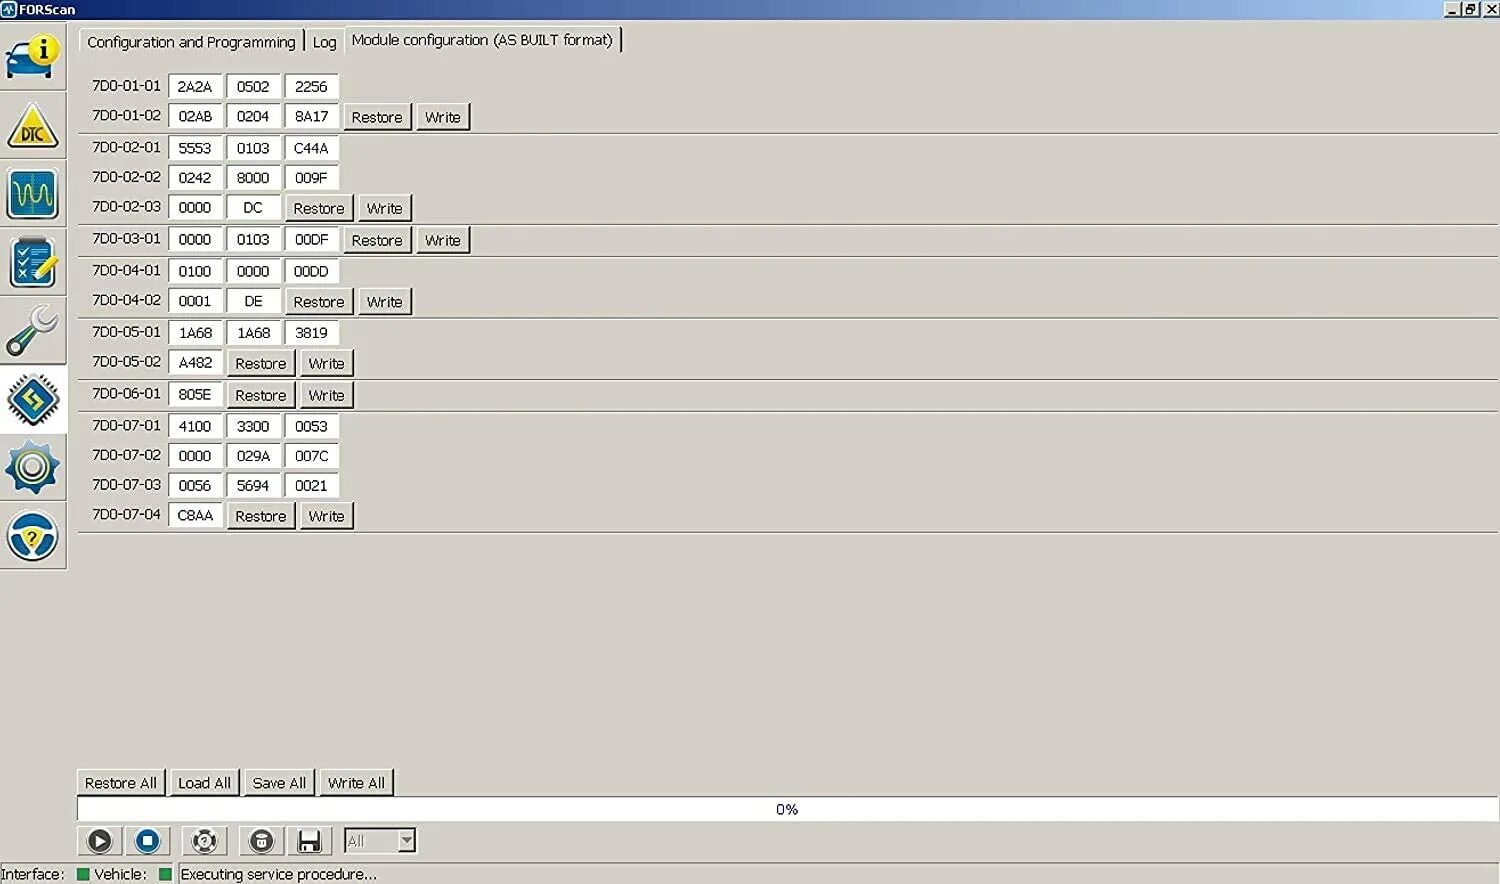Click Write in row 7D0-02-03
Screen dimensions: 1500x884
click(x=385, y=208)
